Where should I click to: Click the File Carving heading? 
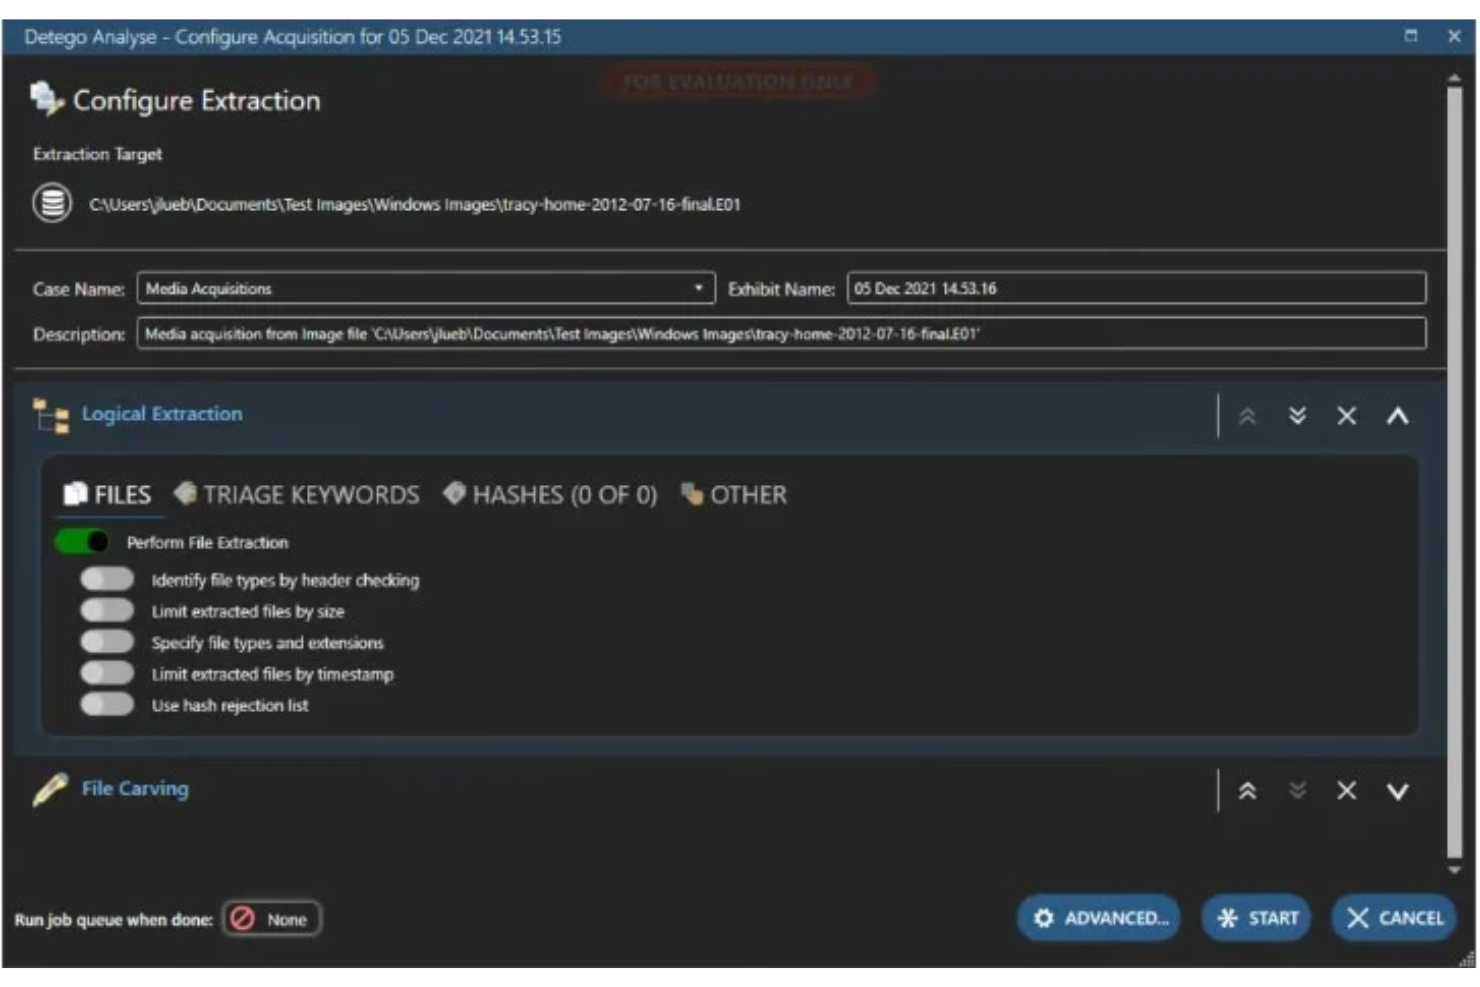pos(135,789)
